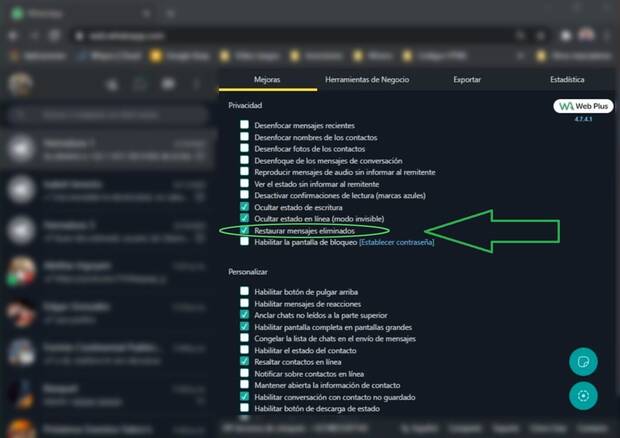Uncheck Restaurar mensajes eliminados

point(244,230)
